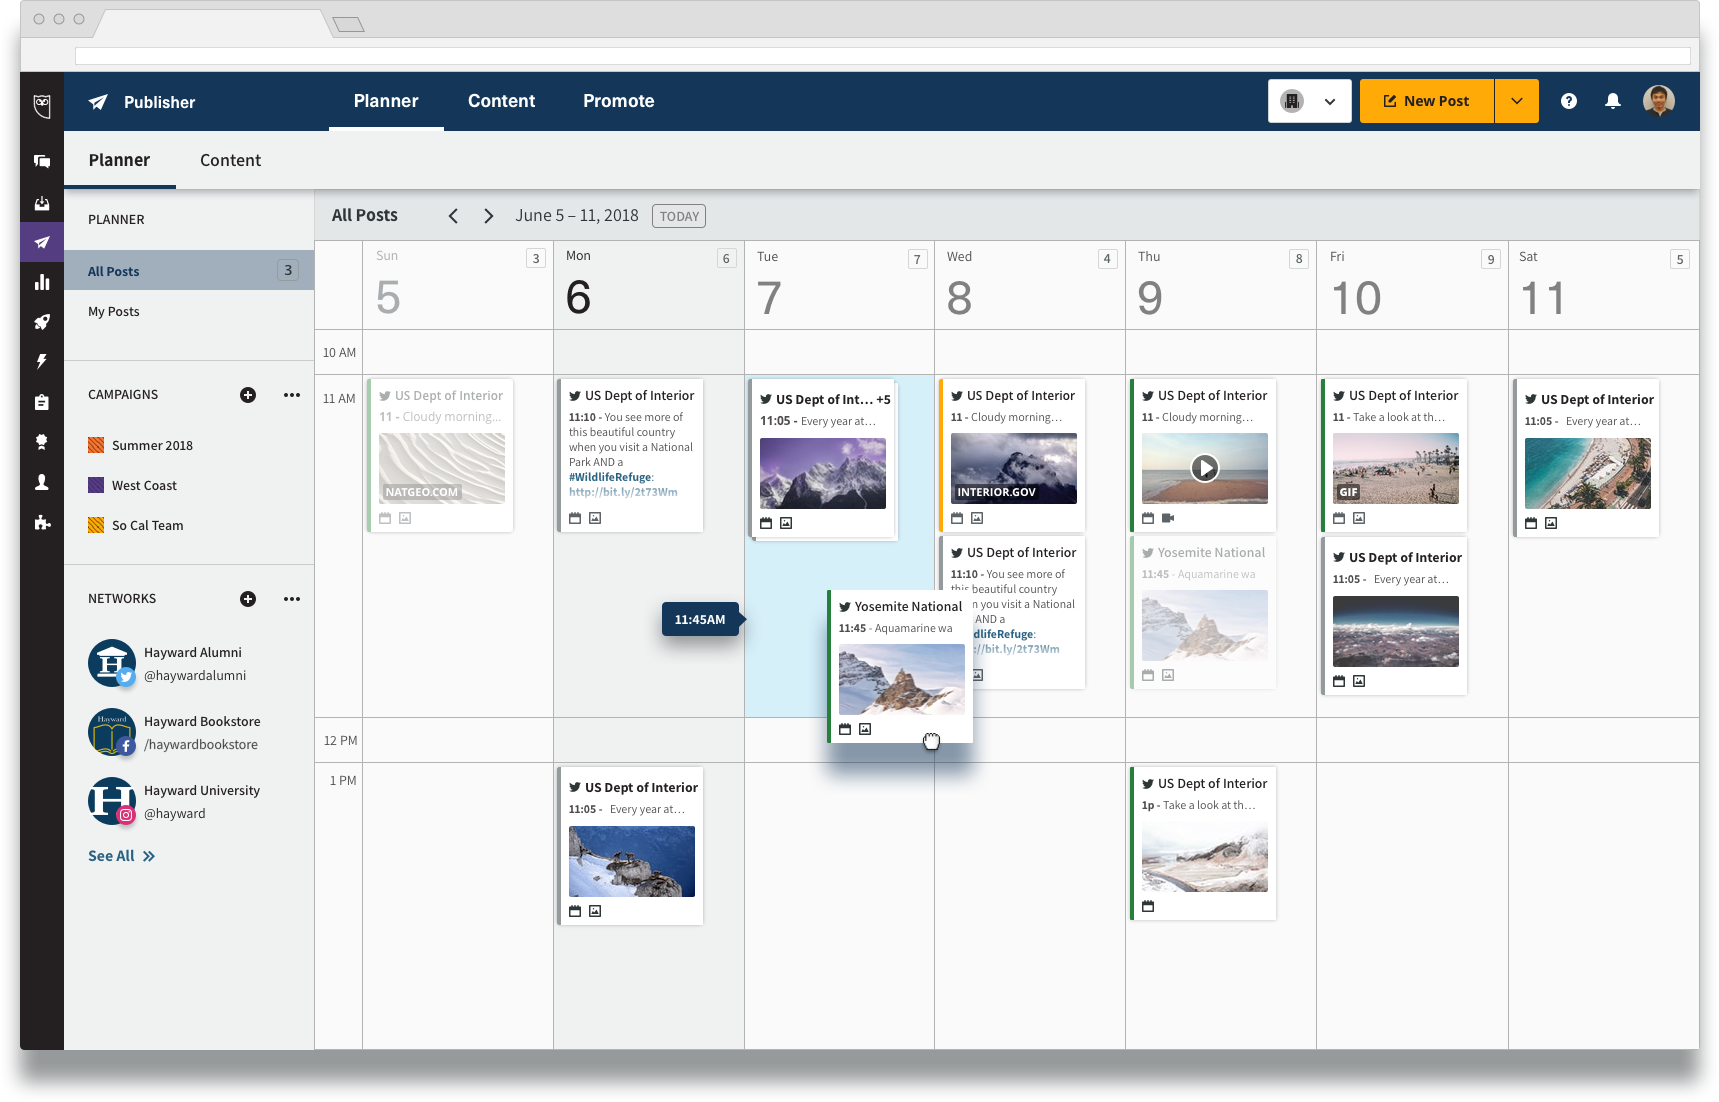Expand See All networks
This screenshot has height=1102, width=1719.
click(121, 856)
